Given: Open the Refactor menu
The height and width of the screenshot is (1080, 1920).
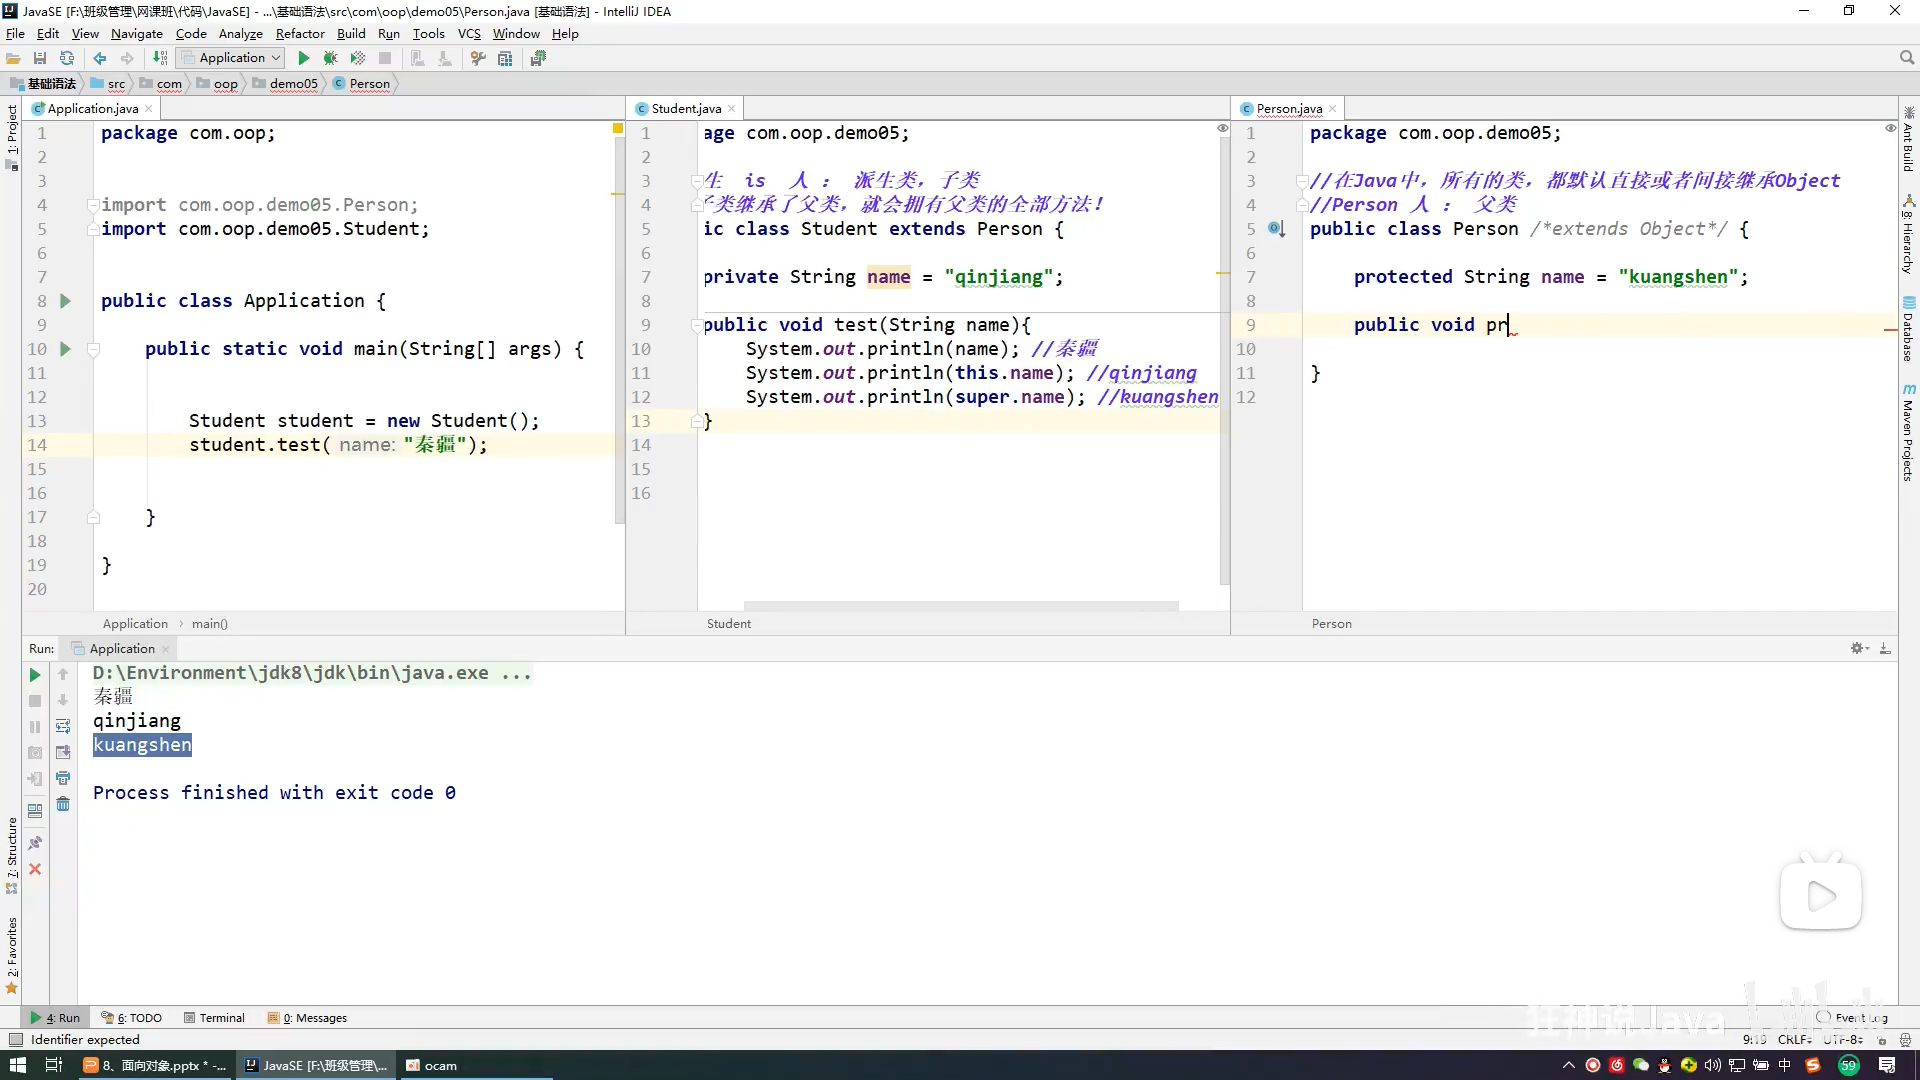Looking at the screenshot, I should (300, 33).
